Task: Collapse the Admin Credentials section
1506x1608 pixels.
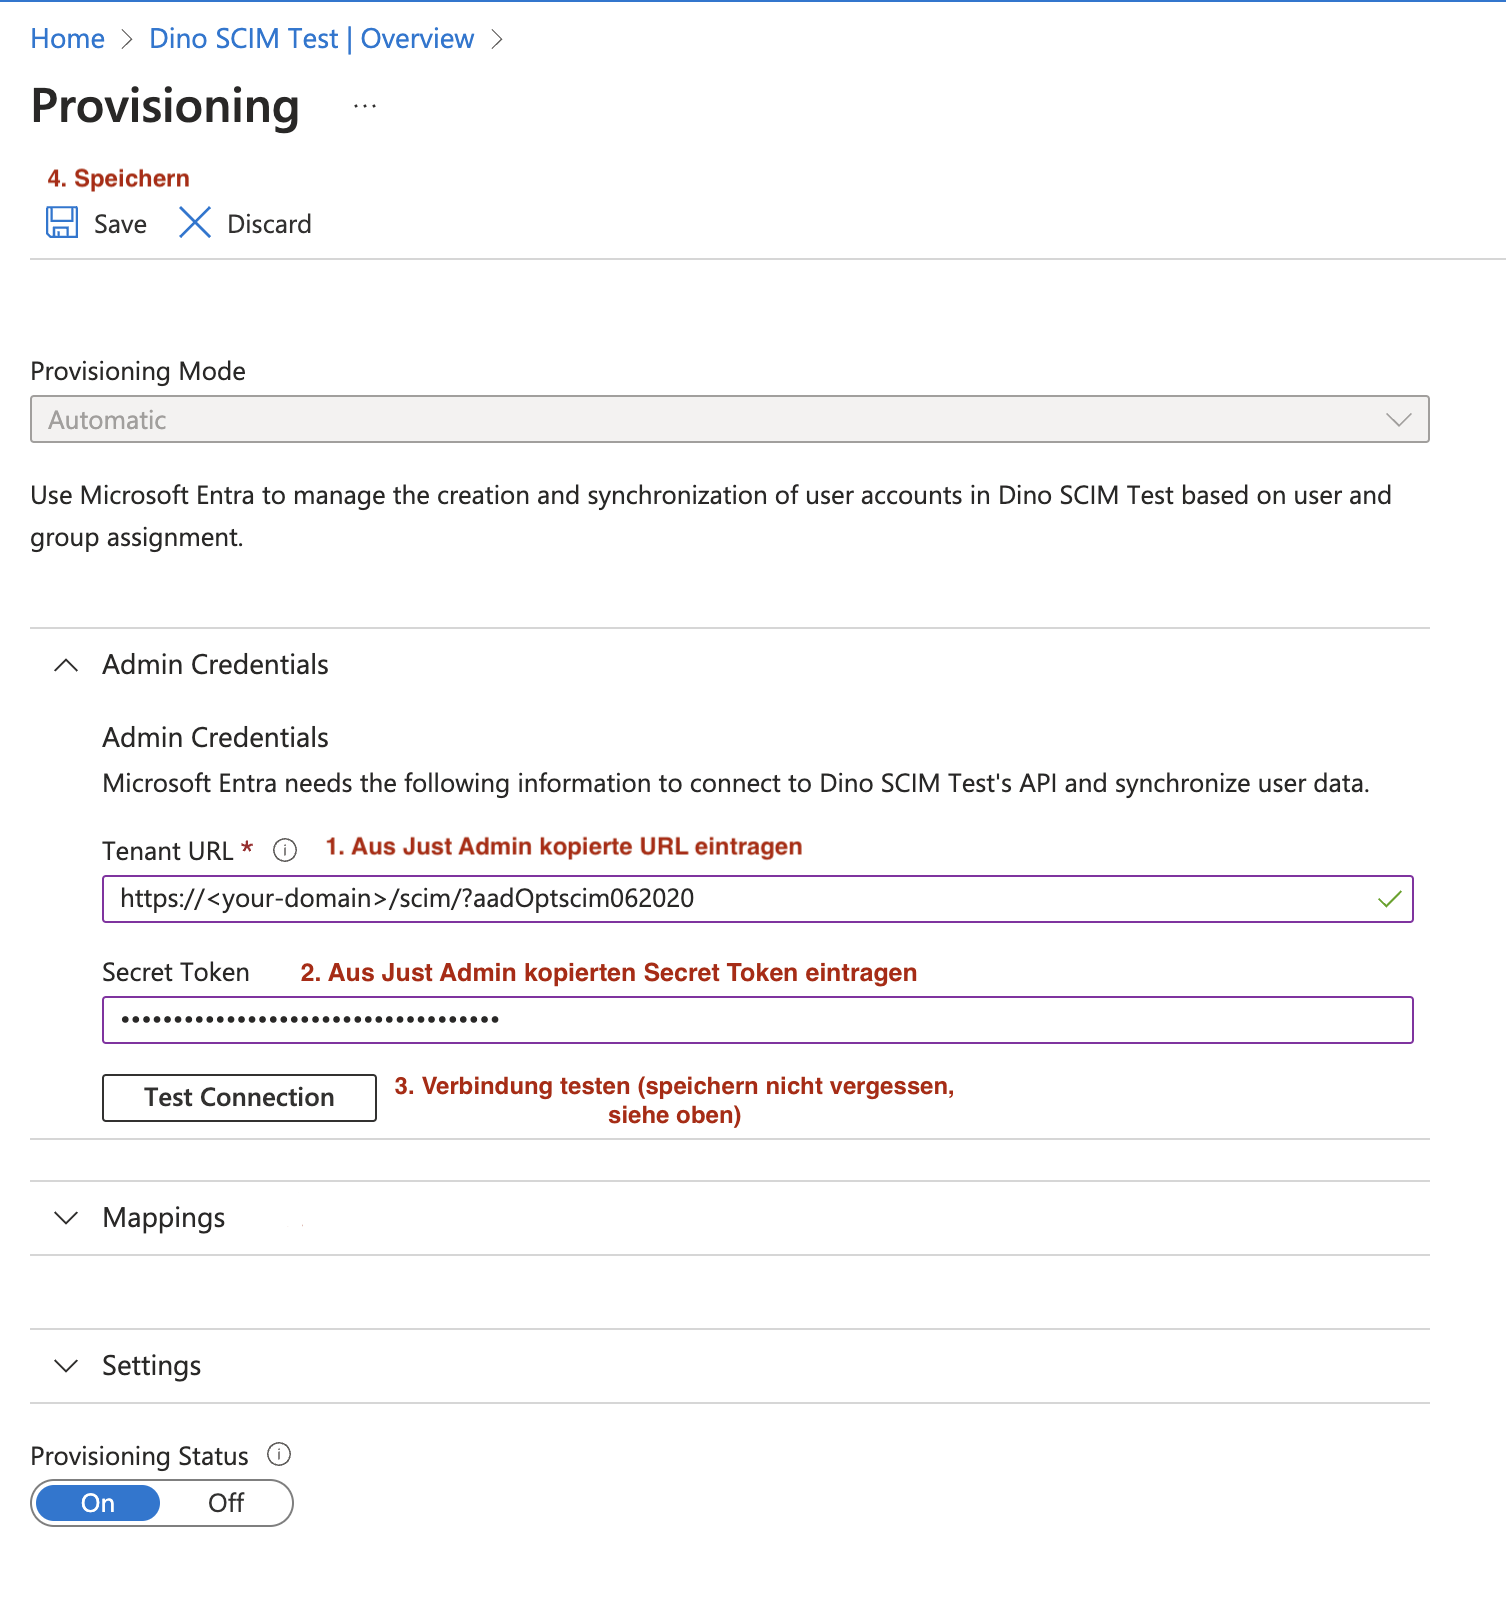Action: point(66,665)
